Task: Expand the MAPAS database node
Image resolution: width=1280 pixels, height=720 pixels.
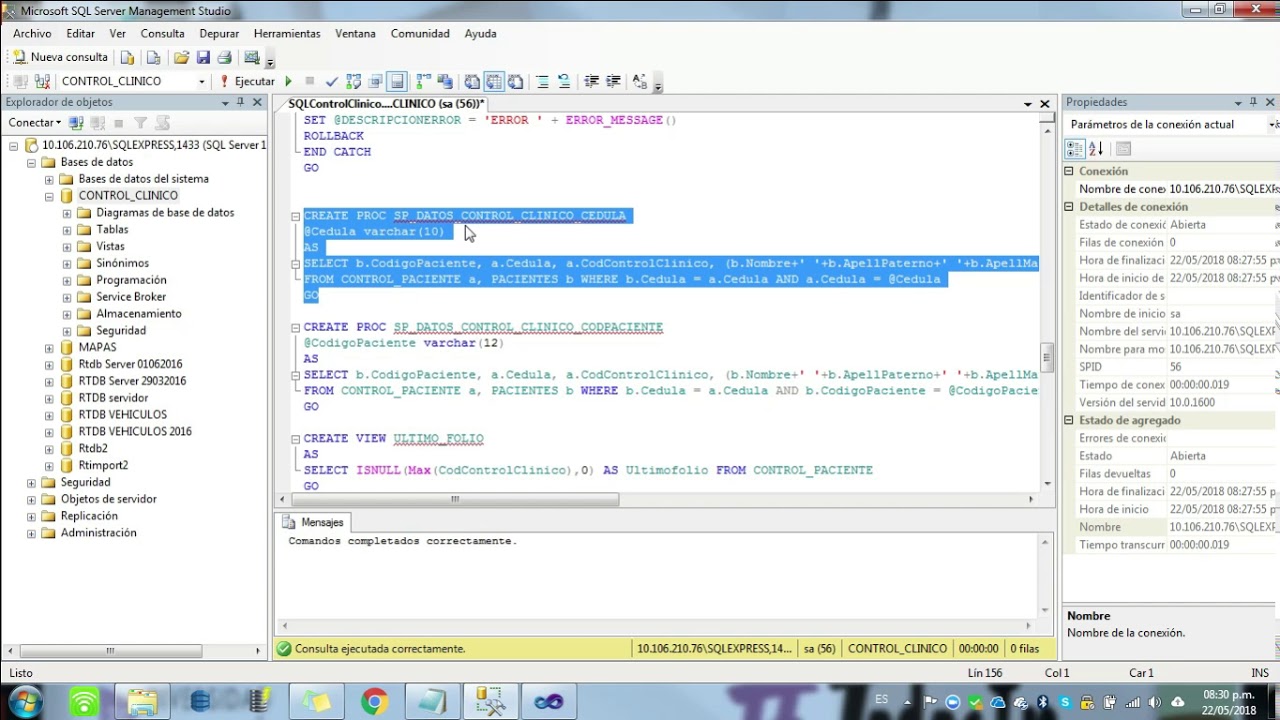Action: click(49, 348)
